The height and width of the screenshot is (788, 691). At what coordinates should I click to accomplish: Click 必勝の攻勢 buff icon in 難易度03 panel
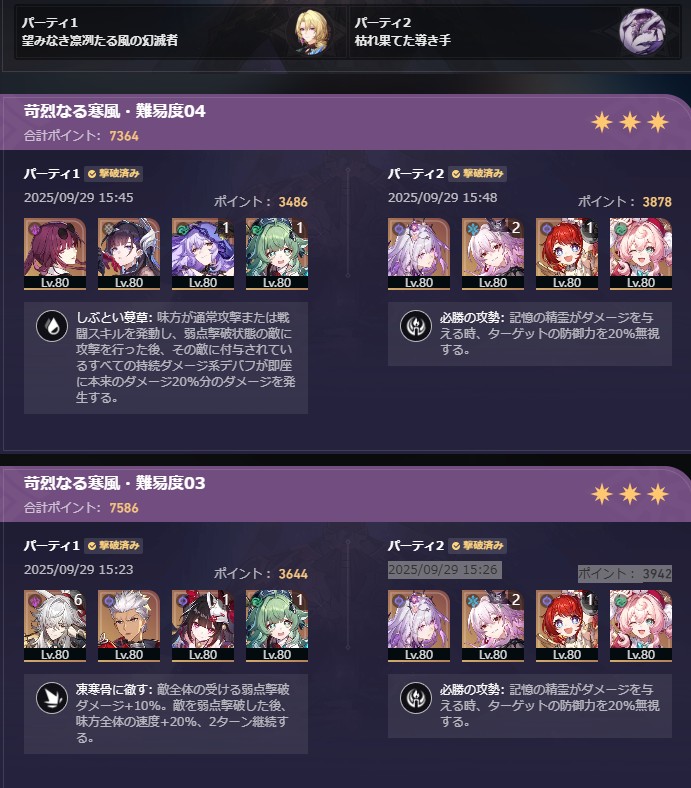coord(416,698)
